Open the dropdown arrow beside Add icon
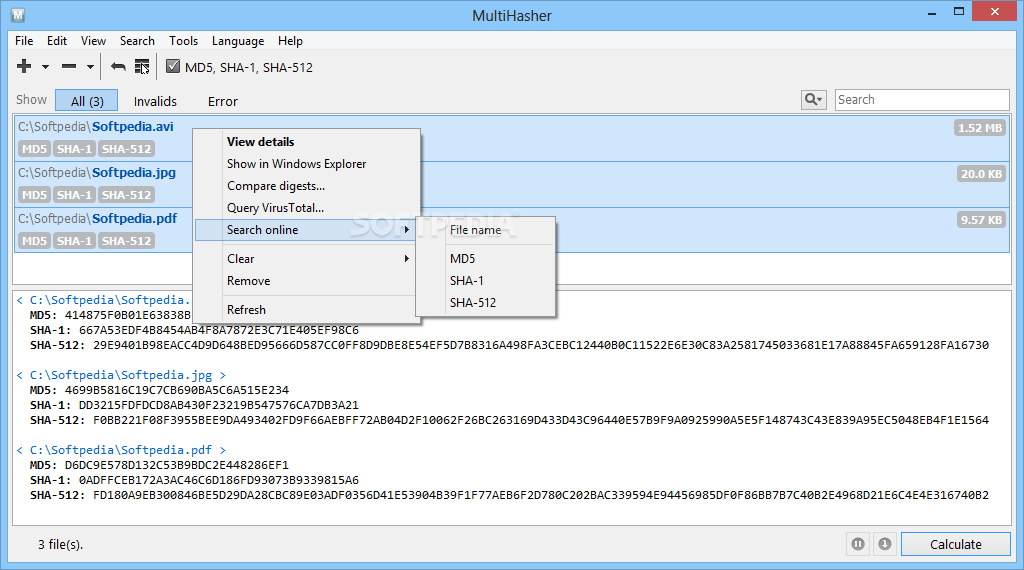The width and height of the screenshot is (1024, 570). tap(45, 67)
